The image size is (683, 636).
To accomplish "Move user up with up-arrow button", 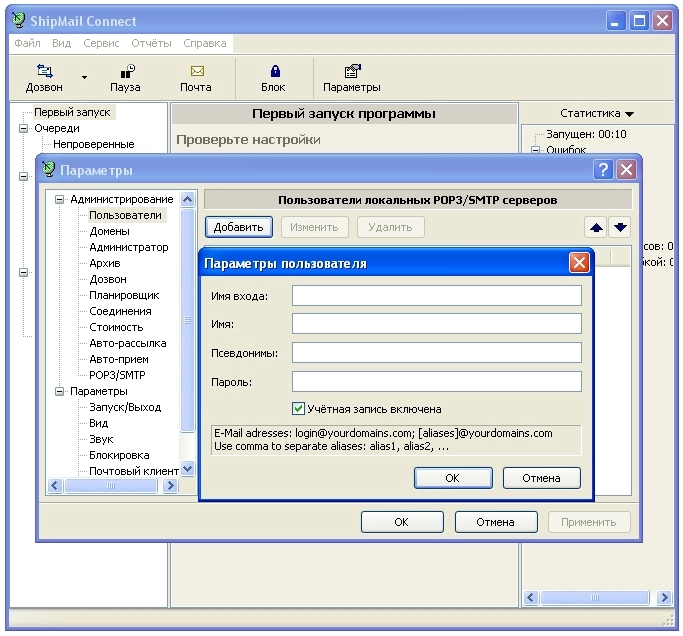I will pyautogui.click(x=596, y=227).
